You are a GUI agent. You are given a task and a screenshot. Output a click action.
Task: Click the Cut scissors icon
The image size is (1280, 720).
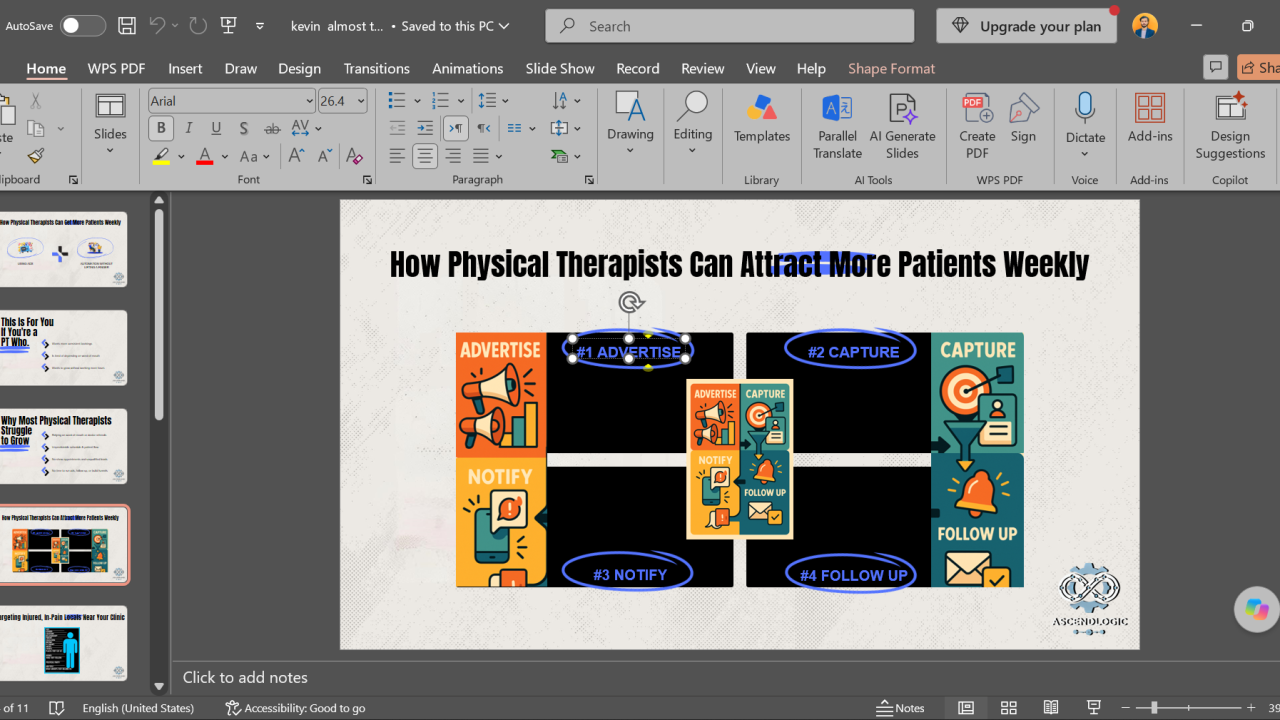(36, 101)
